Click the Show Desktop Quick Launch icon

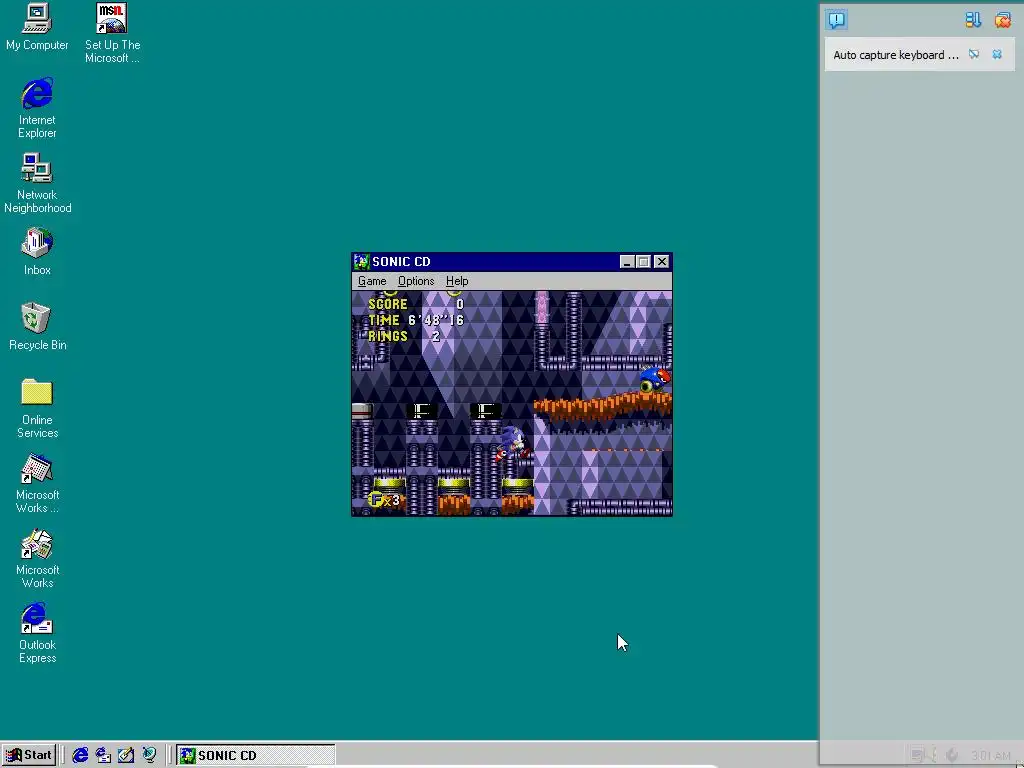[126, 755]
